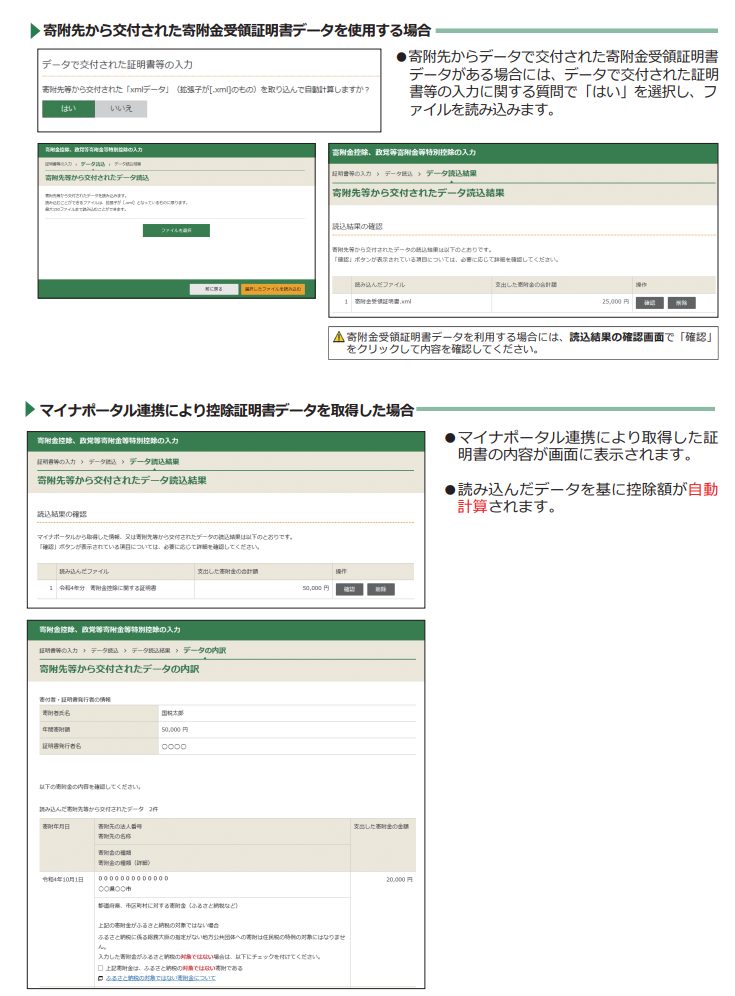Click the warning triangle icon in the notice
The height and width of the screenshot is (996, 735).
(x=338, y=338)
